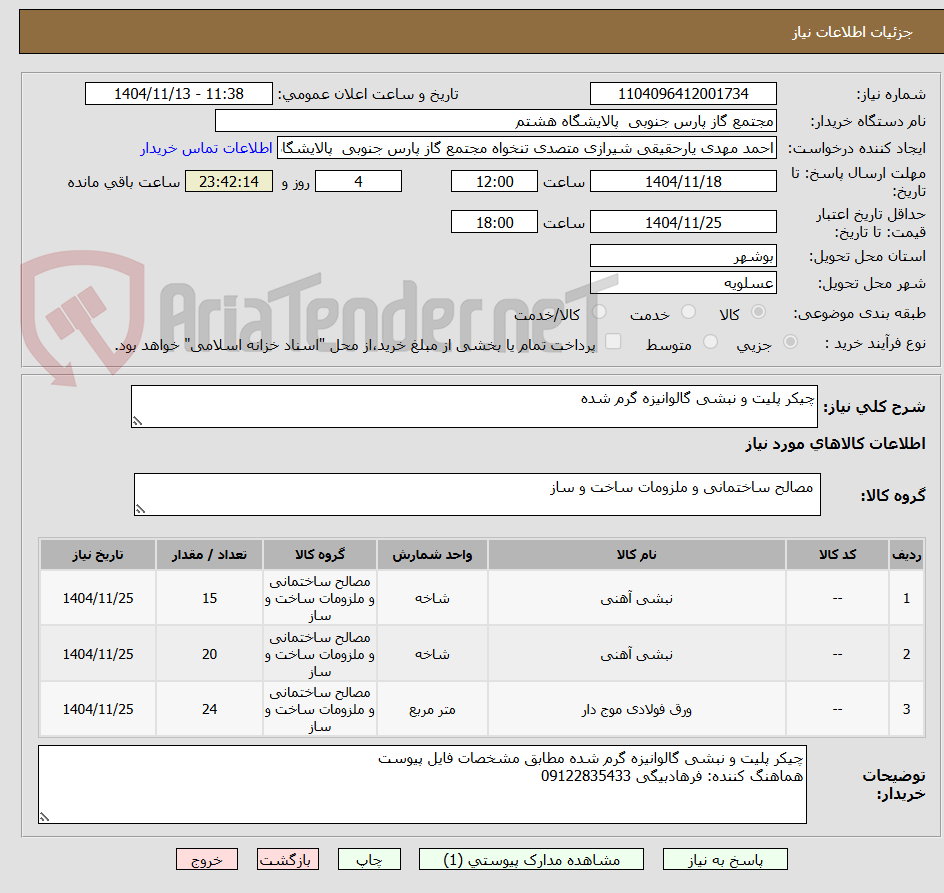Click the countdown timer 23:42:14

pos(229,181)
